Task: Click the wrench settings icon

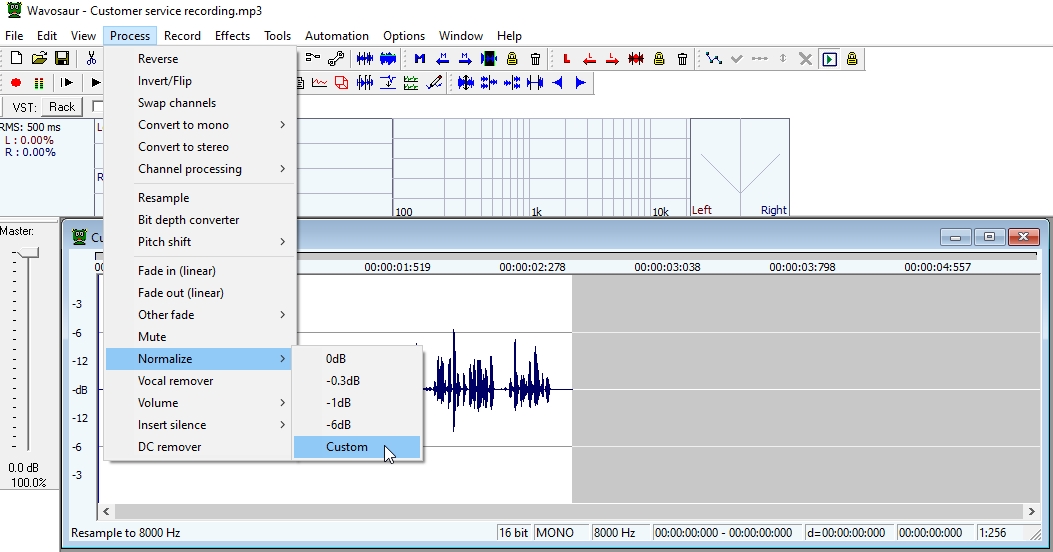Action: tap(336, 59)
